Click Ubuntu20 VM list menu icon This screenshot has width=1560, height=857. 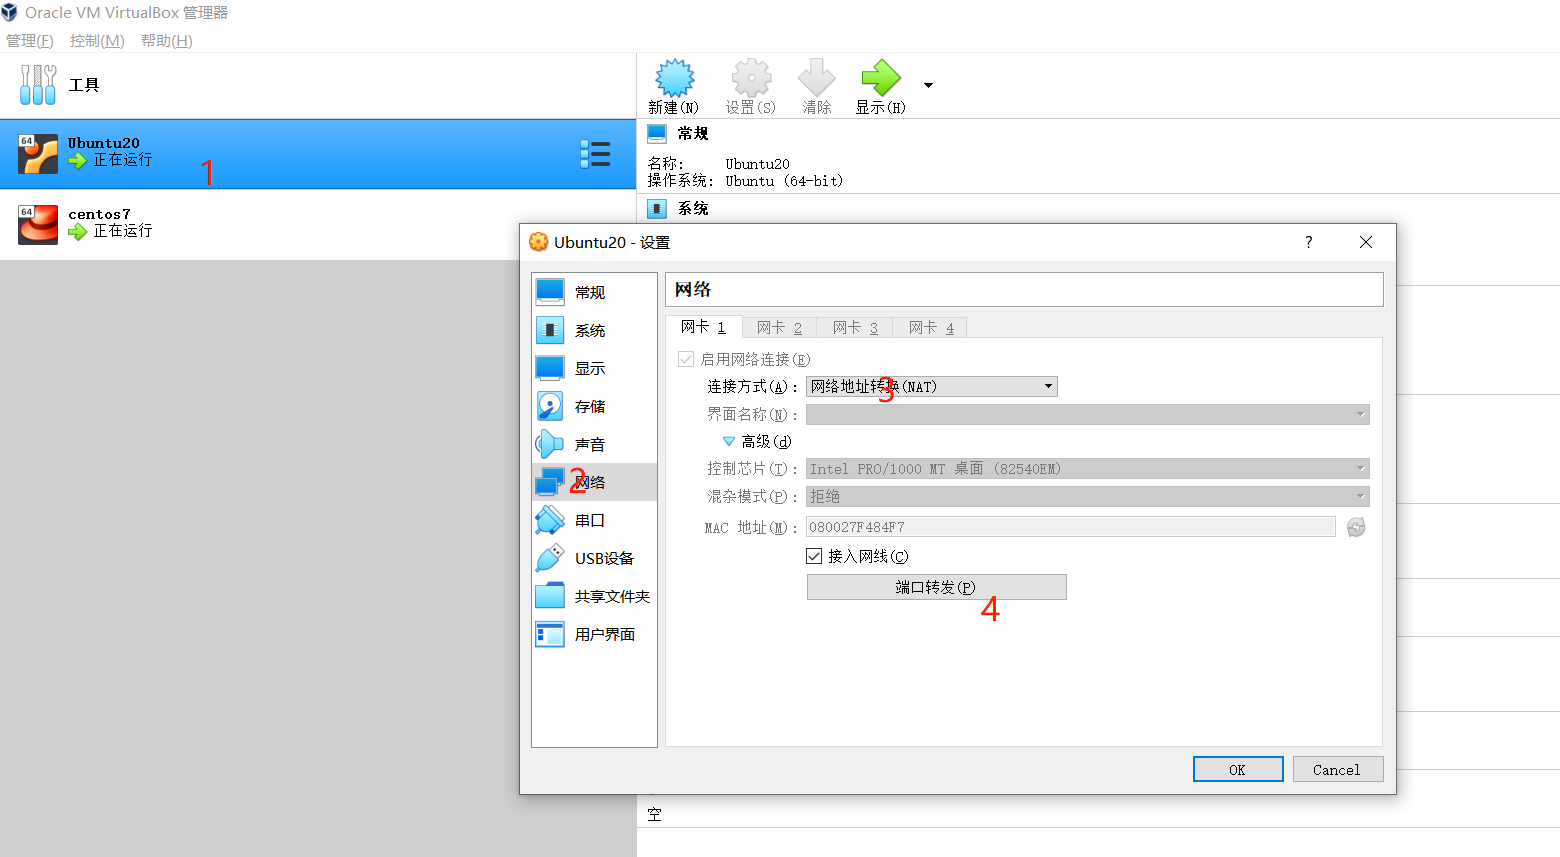coord(595,154)
